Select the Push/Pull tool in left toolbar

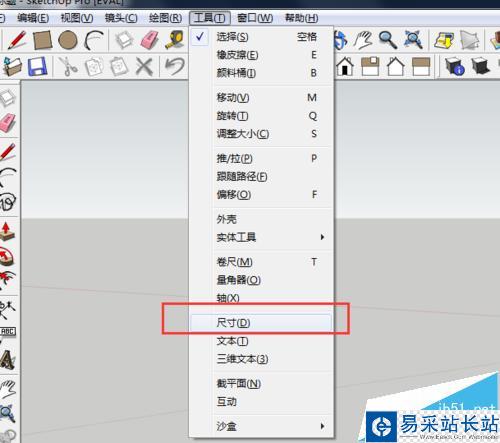7,231
